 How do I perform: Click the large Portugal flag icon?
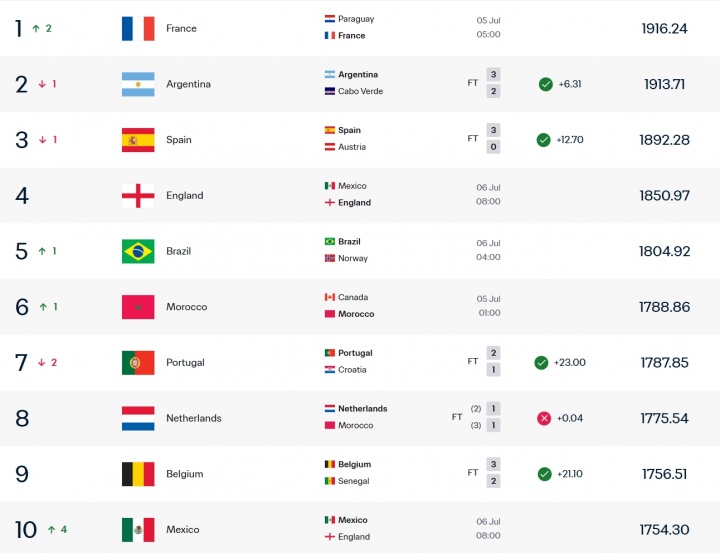coord(138,362)
